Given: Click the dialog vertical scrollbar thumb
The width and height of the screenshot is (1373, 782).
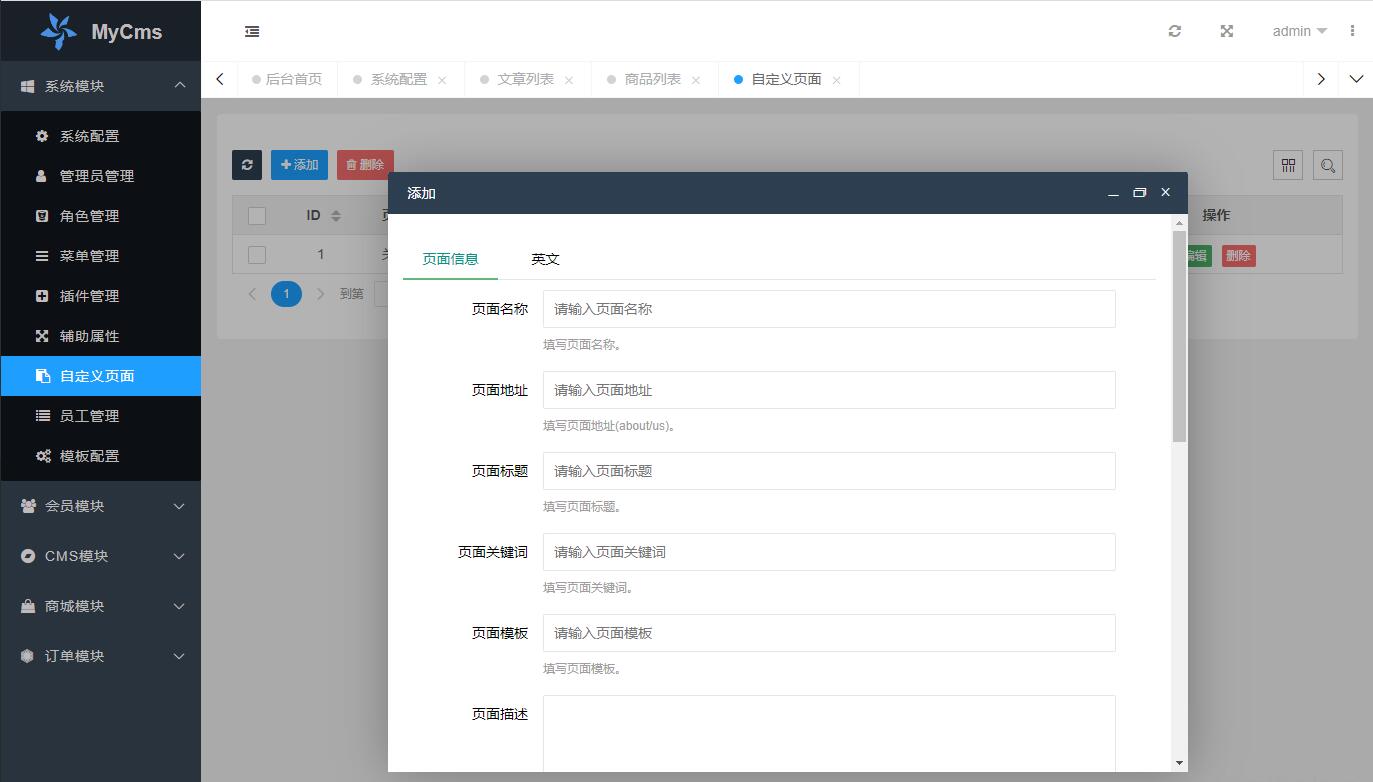Looking at the screenshot, I should (x=1180, y=336).
